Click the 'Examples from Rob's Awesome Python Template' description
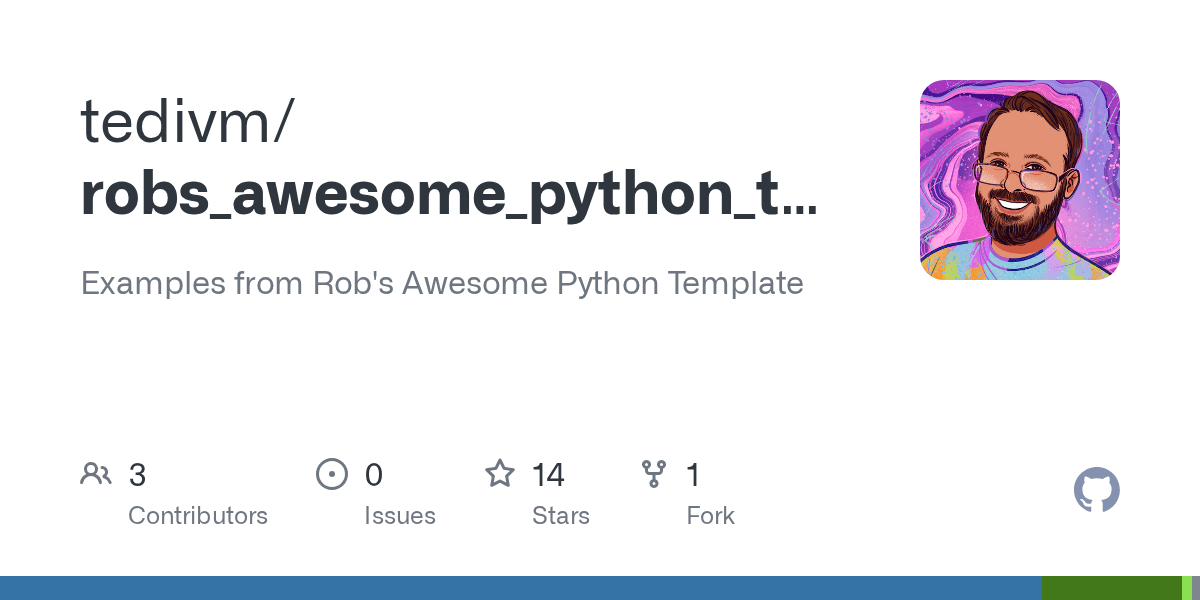The image size is (1200, 600). pyautogui.click(x=442, y=283)
